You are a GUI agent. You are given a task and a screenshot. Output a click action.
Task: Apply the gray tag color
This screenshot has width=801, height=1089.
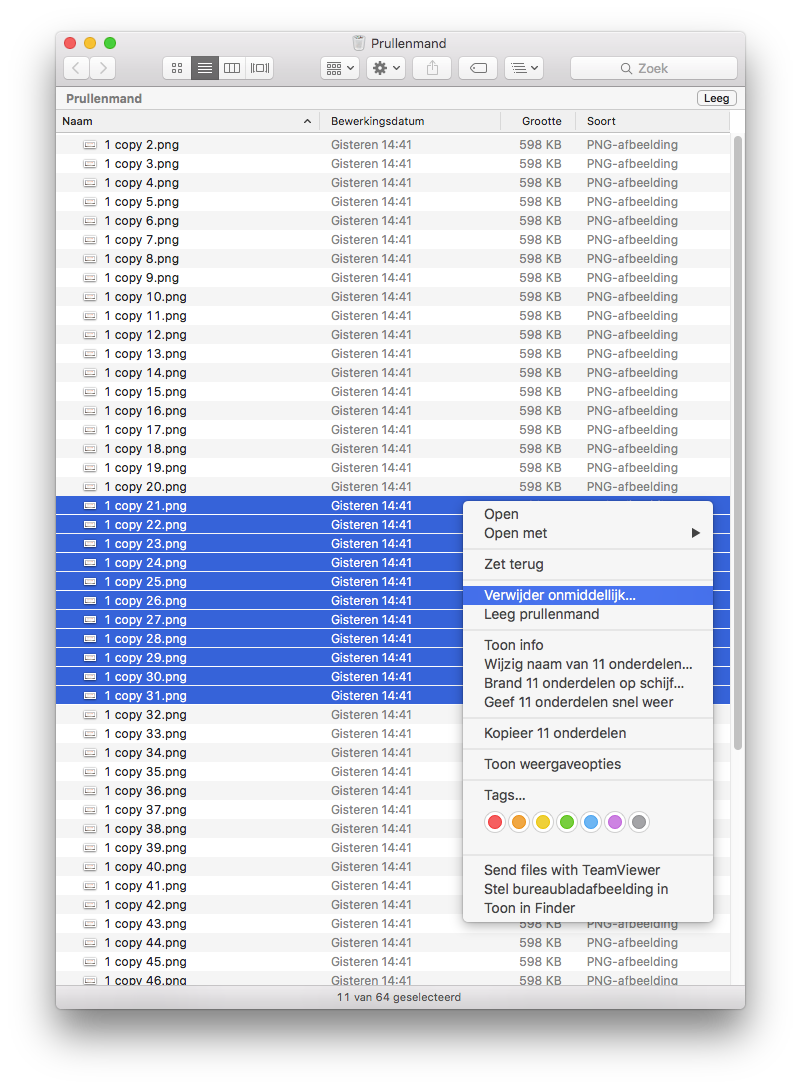click(x=639, y=822)
